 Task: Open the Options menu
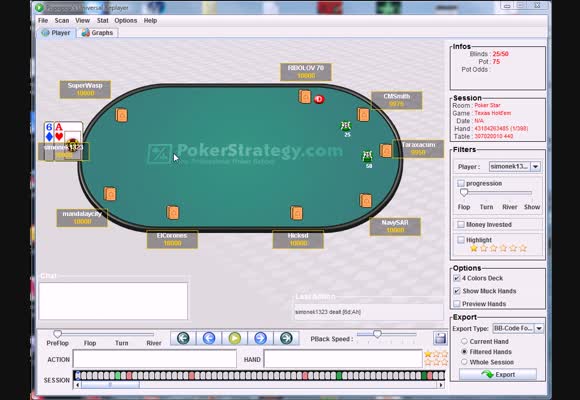coord(126,20)
